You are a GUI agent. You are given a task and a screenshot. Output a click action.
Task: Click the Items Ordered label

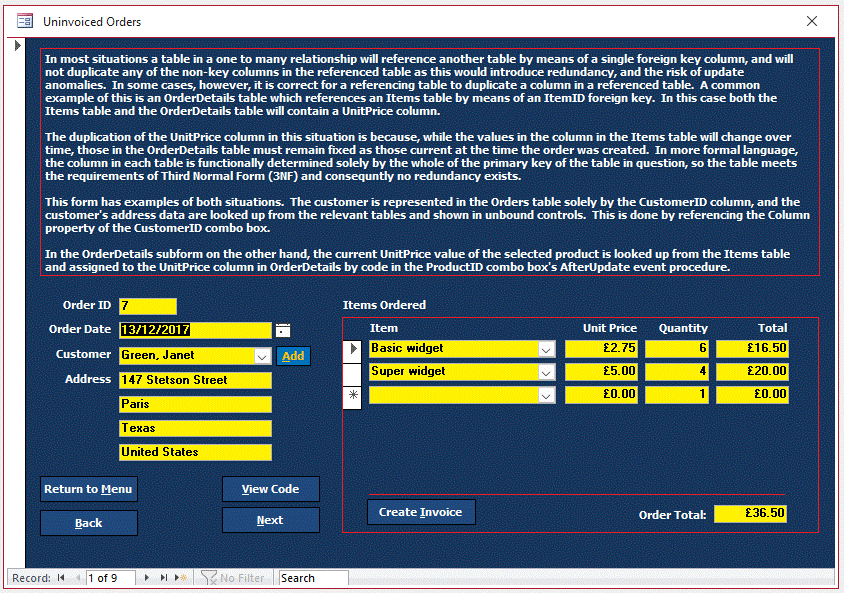(x=384, y=305)
